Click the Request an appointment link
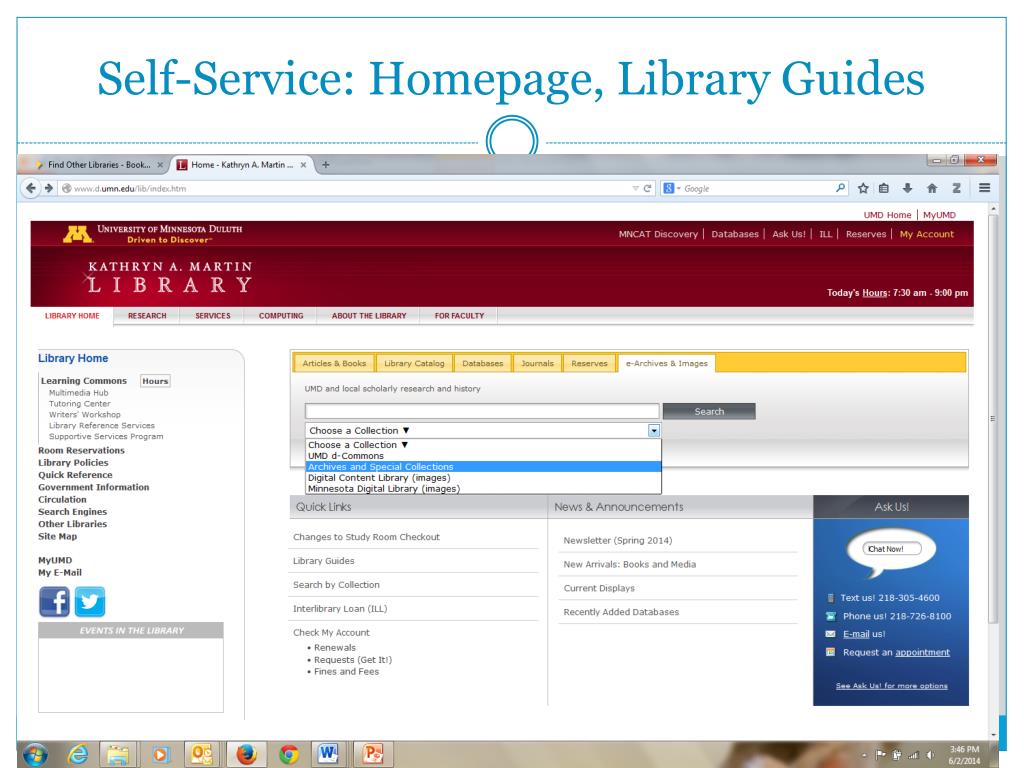Image resolution: width=1024 pixels, height=768 pixels. [922, 652]
